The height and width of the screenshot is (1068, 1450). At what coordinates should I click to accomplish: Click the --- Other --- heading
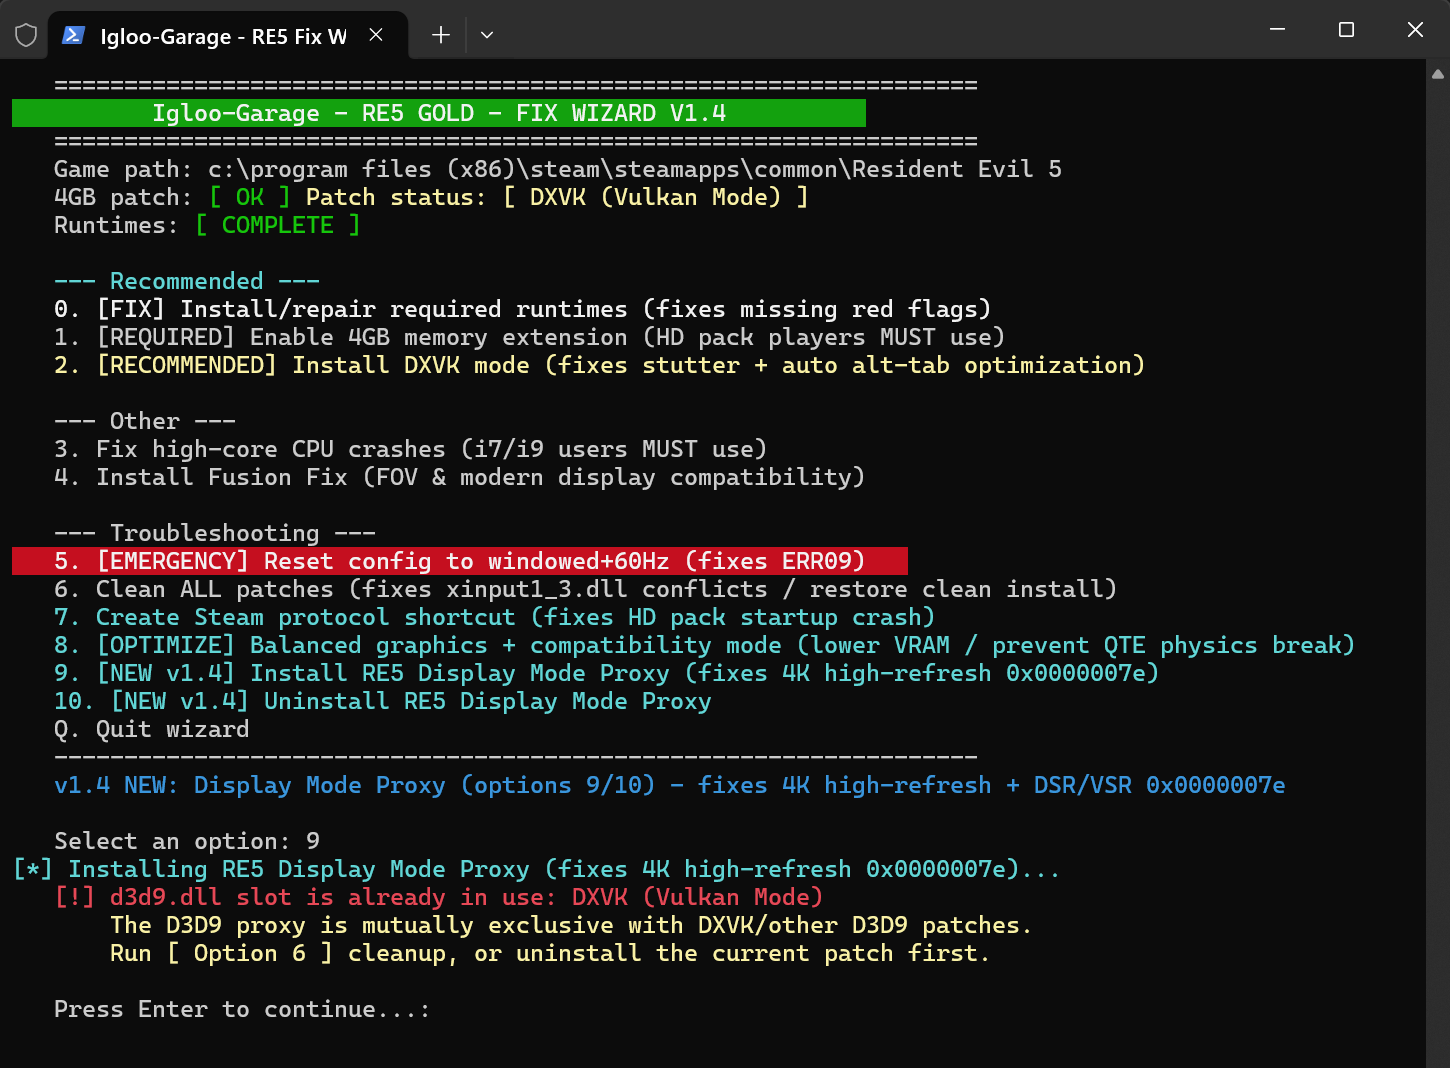click(145, 421)
